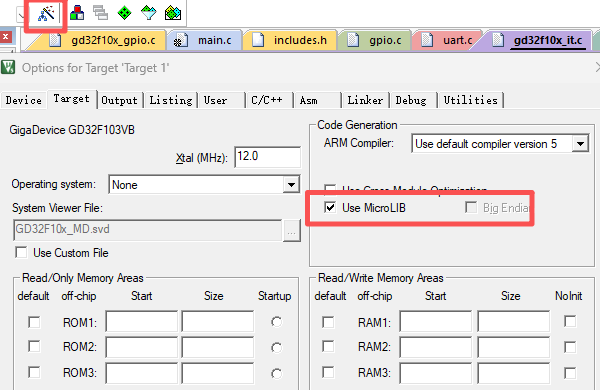Toggle the Use MicroLIB checkbox
This screenshot has width=600, height=390.
coord(330,207)
